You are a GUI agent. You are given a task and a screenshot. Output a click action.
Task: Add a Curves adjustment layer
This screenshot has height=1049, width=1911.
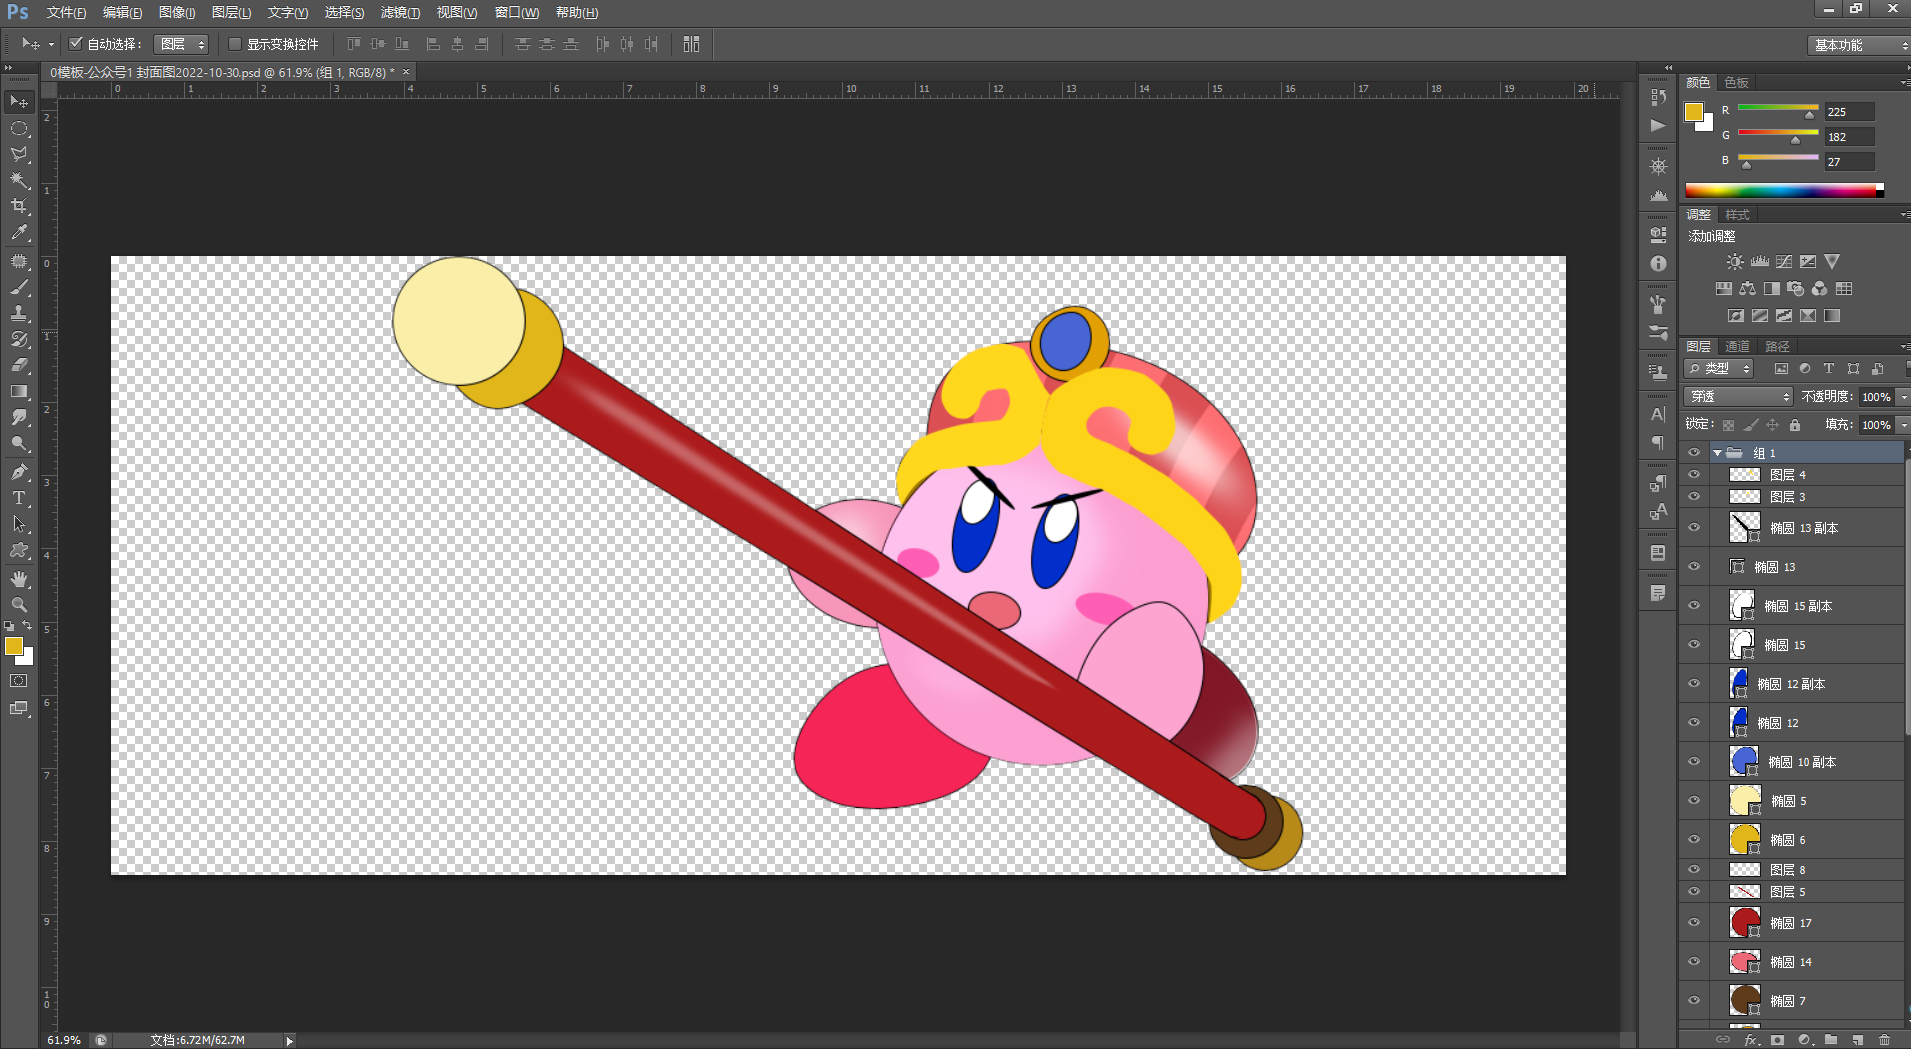(x=1784, y=262)
